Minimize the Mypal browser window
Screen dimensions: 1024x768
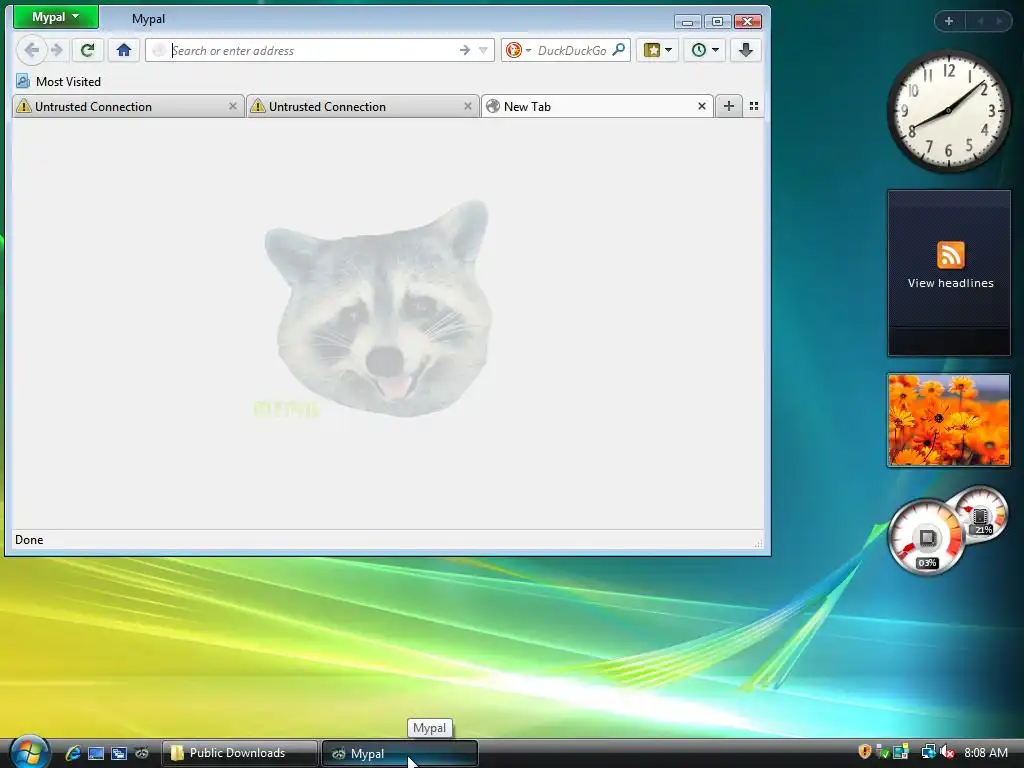(x=687, y=22)
